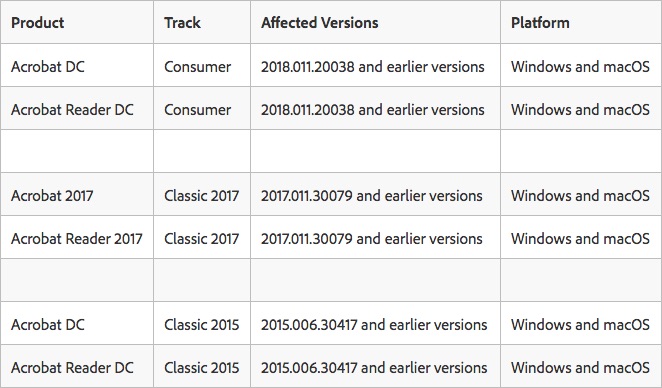Select Acrobat DC in the Classic 2015 row
The height and width of the screenshot is (388, 662).
tap(48, 325)
